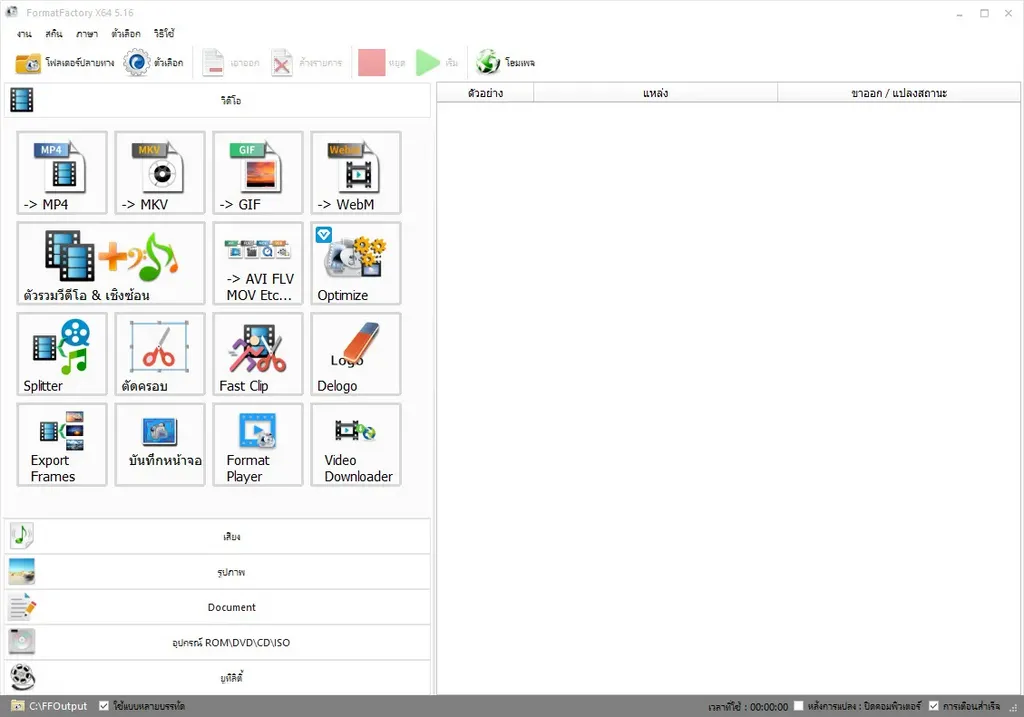Open the วิธีใช้ (Help) menu

pyautogui.click(x=164, y=33)
